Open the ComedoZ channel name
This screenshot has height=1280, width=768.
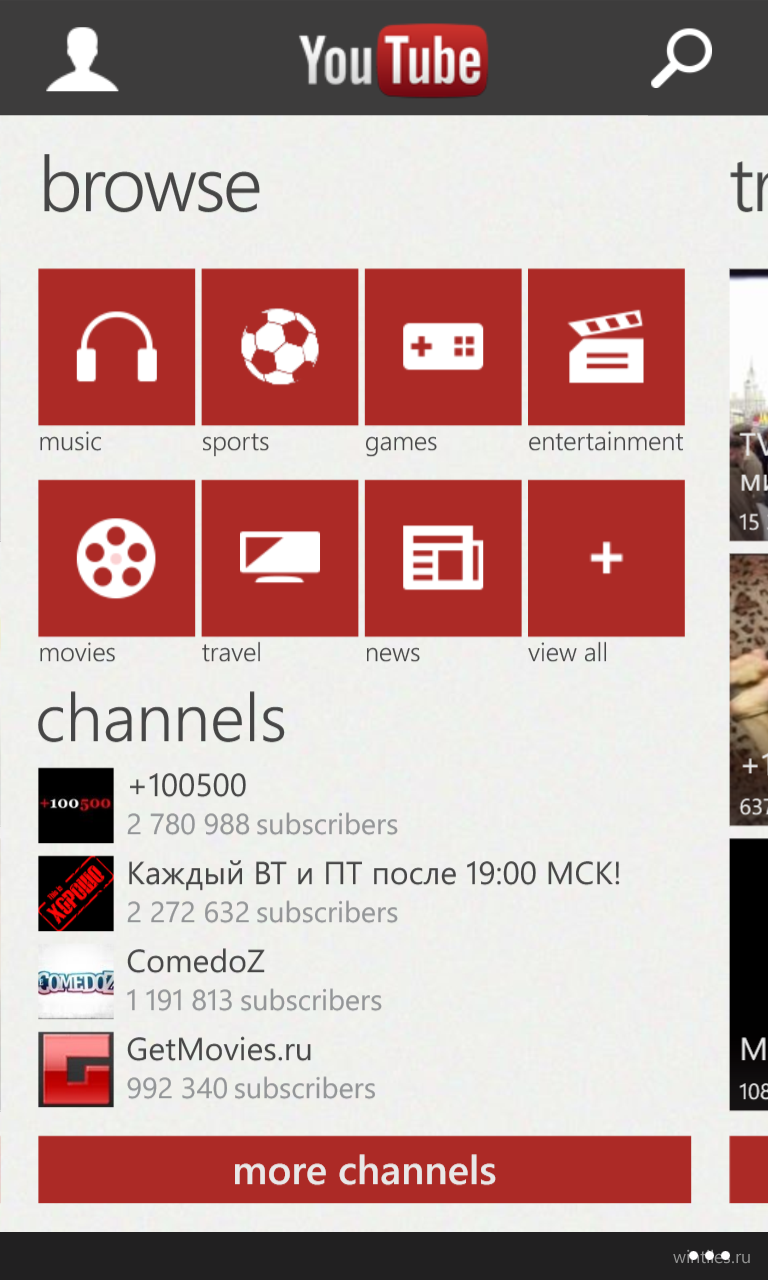pos(196,962)
